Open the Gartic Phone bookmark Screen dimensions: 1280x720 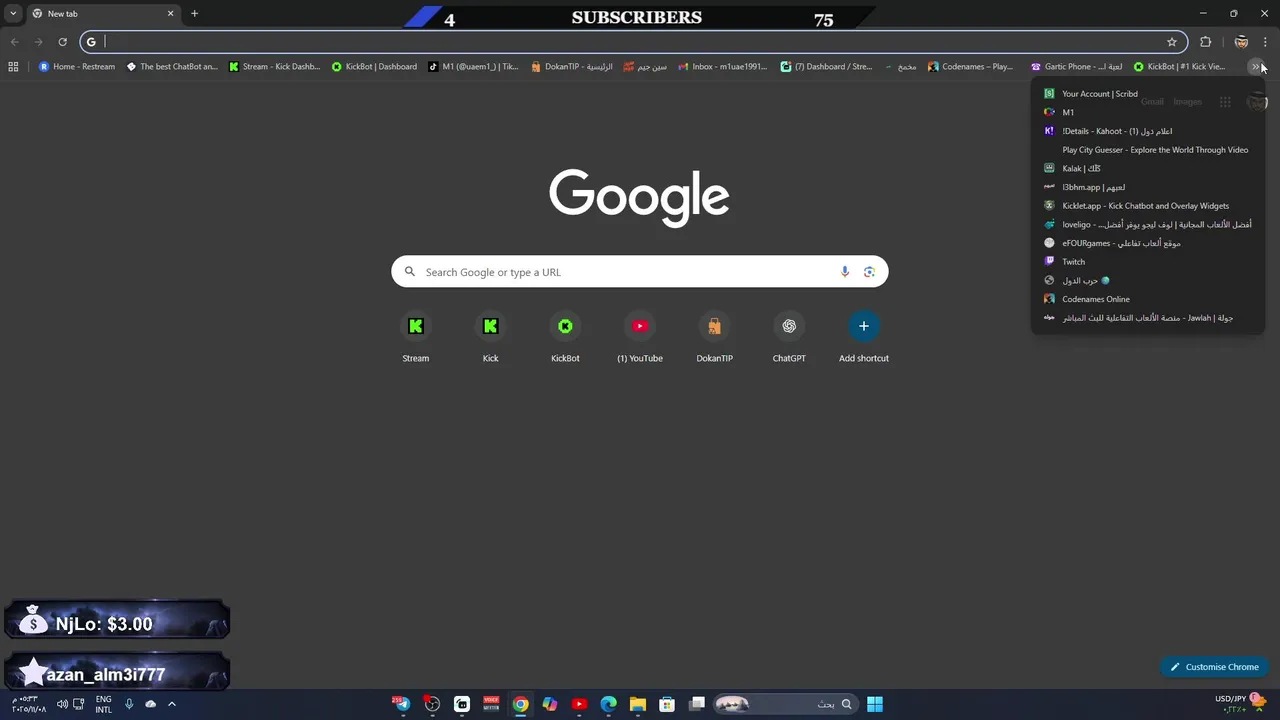[1077, 67]
